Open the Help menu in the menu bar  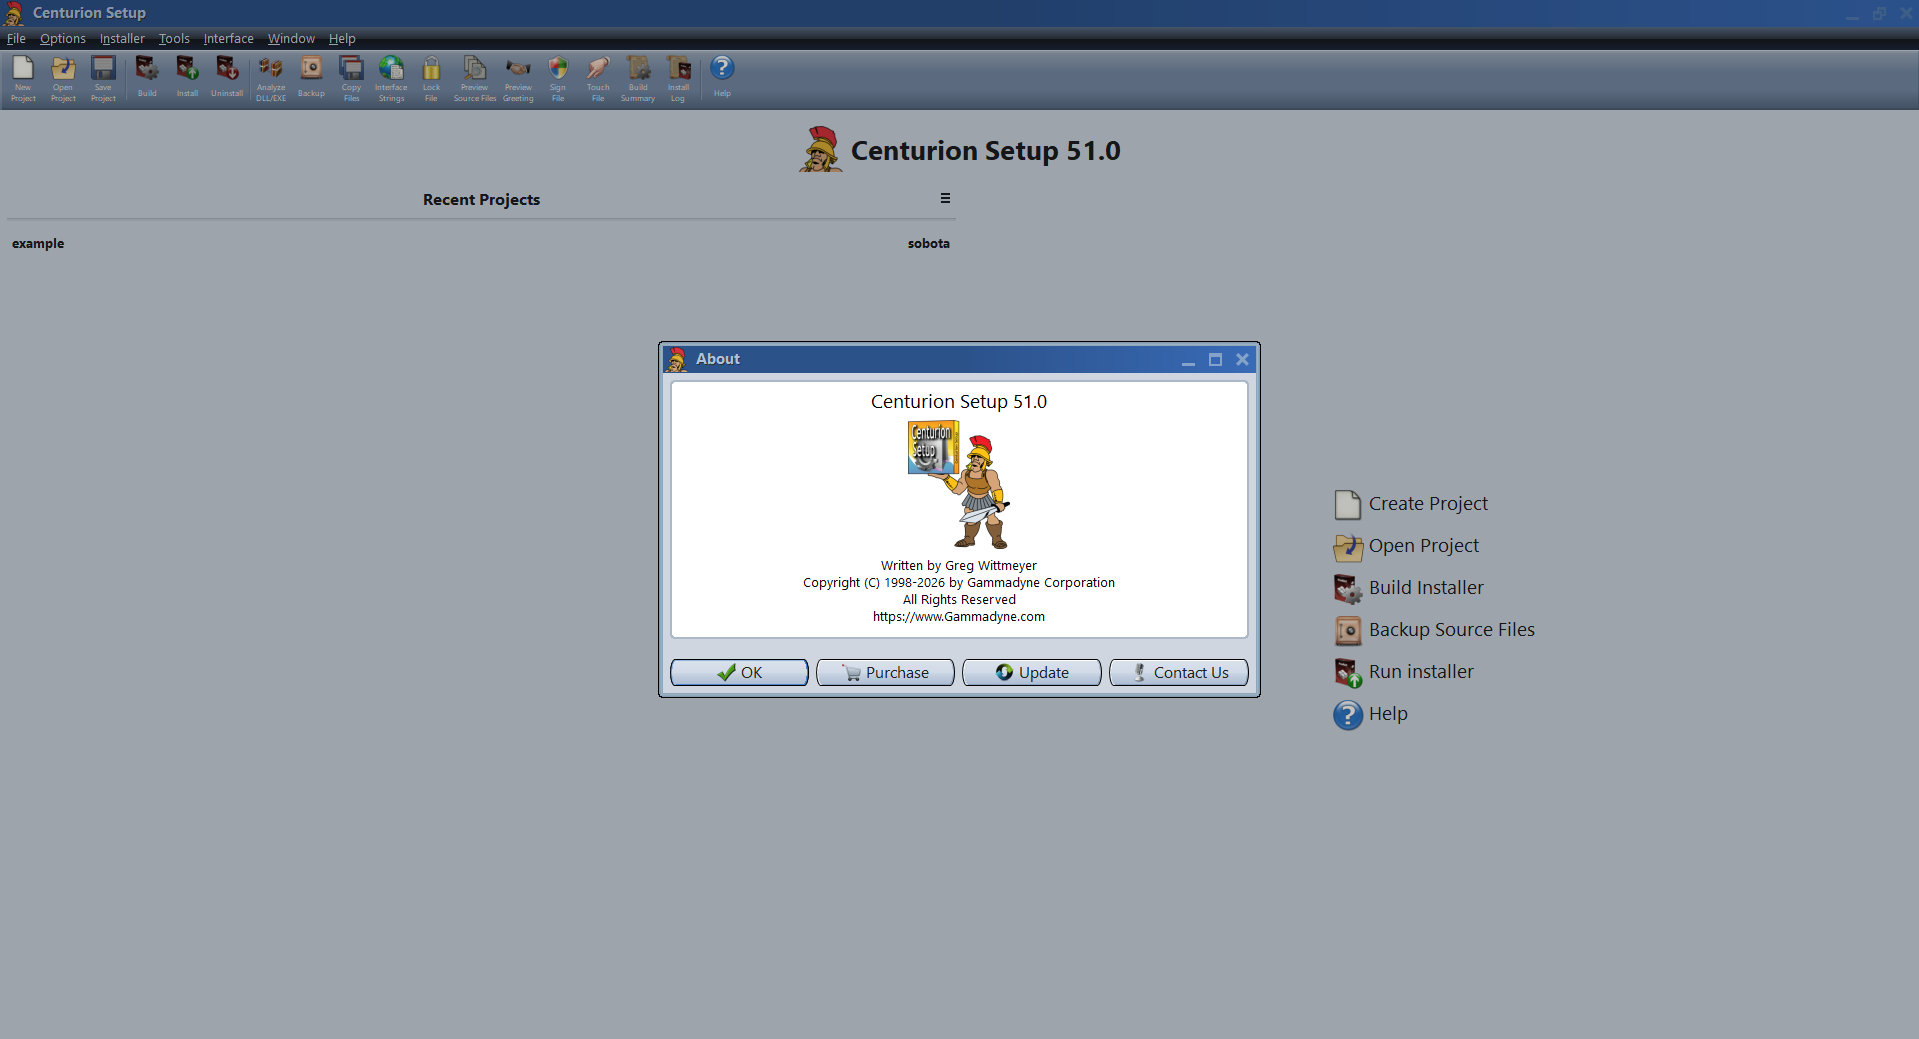(342, 38)
